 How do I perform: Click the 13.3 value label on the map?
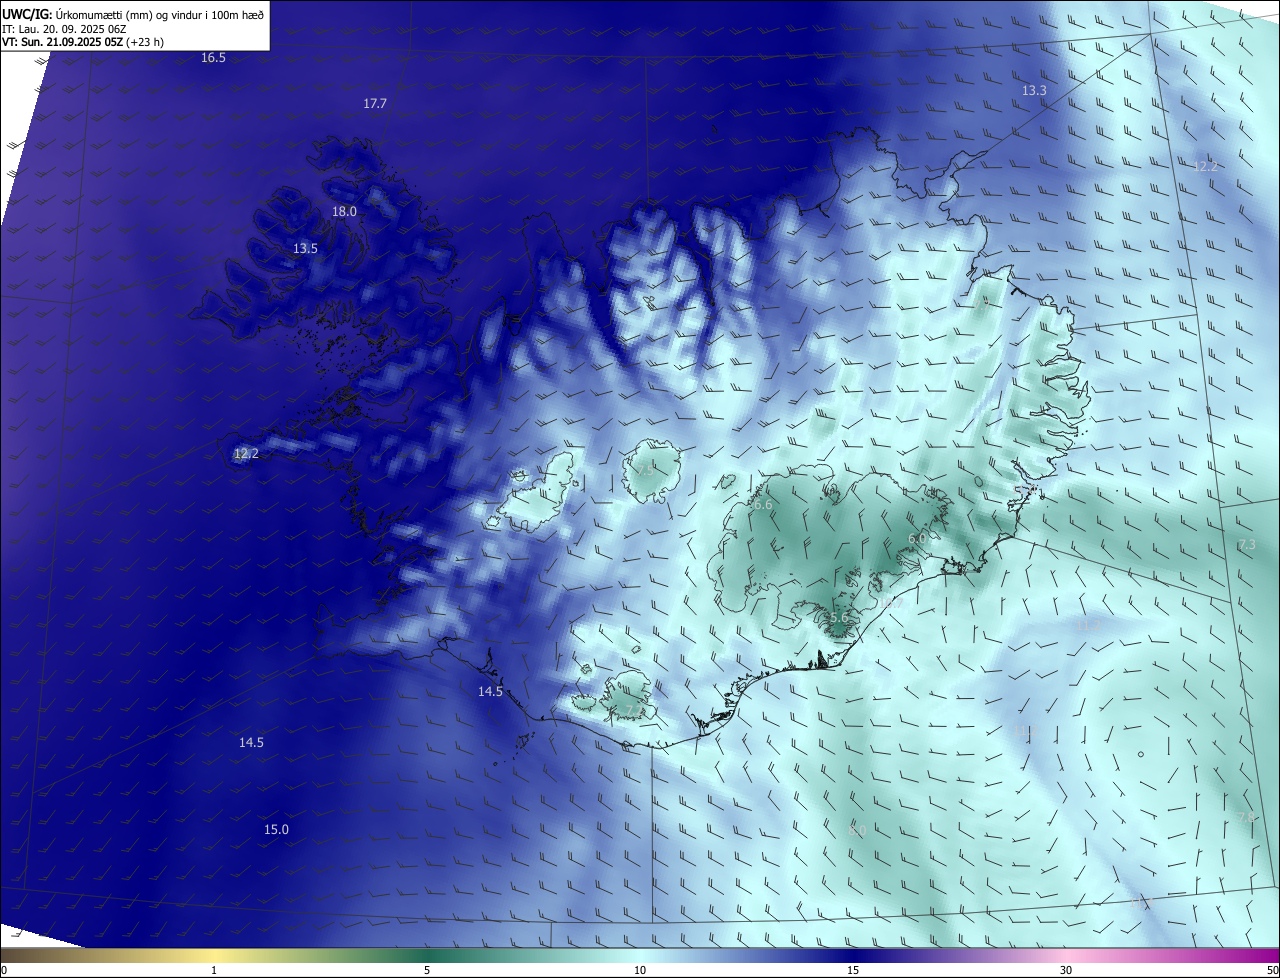1034,91
